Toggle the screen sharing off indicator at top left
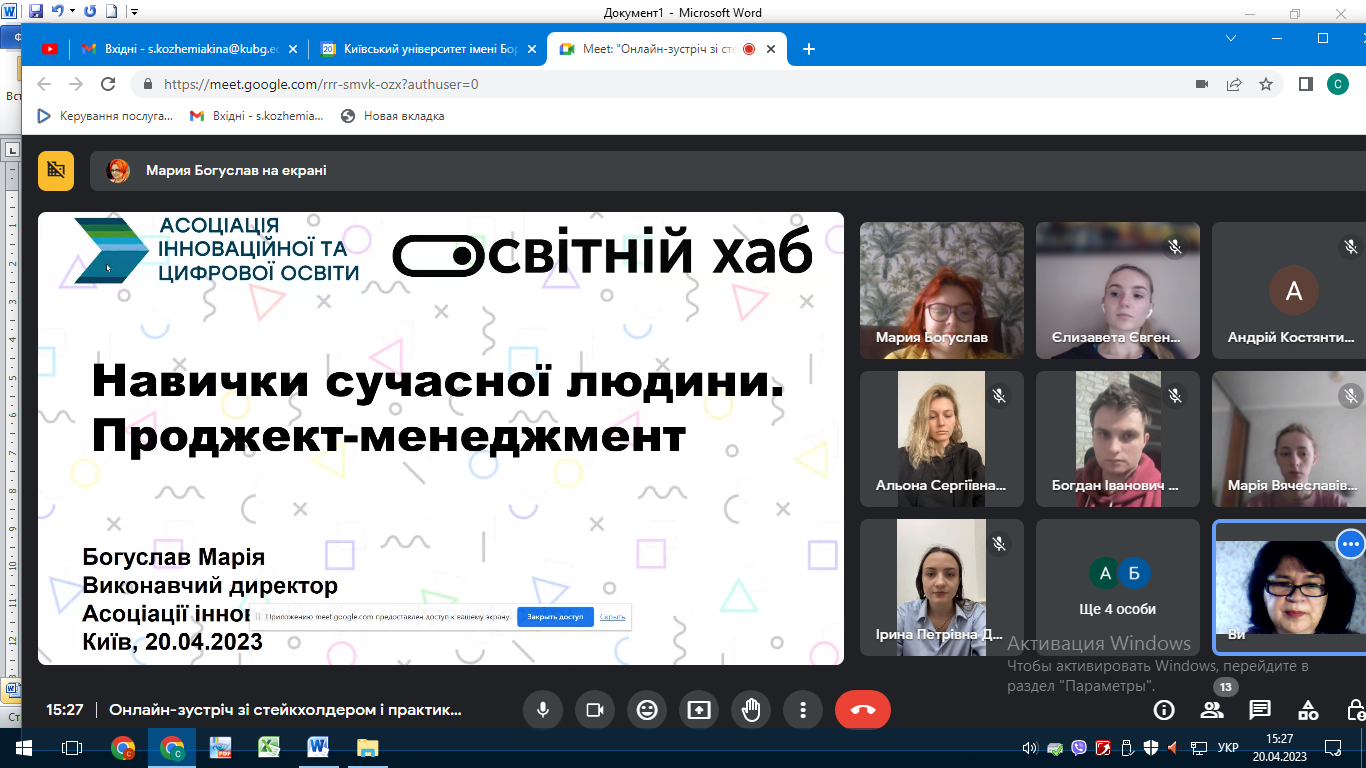This screenshot has height=768, width=1366. [x=54, y=170]
